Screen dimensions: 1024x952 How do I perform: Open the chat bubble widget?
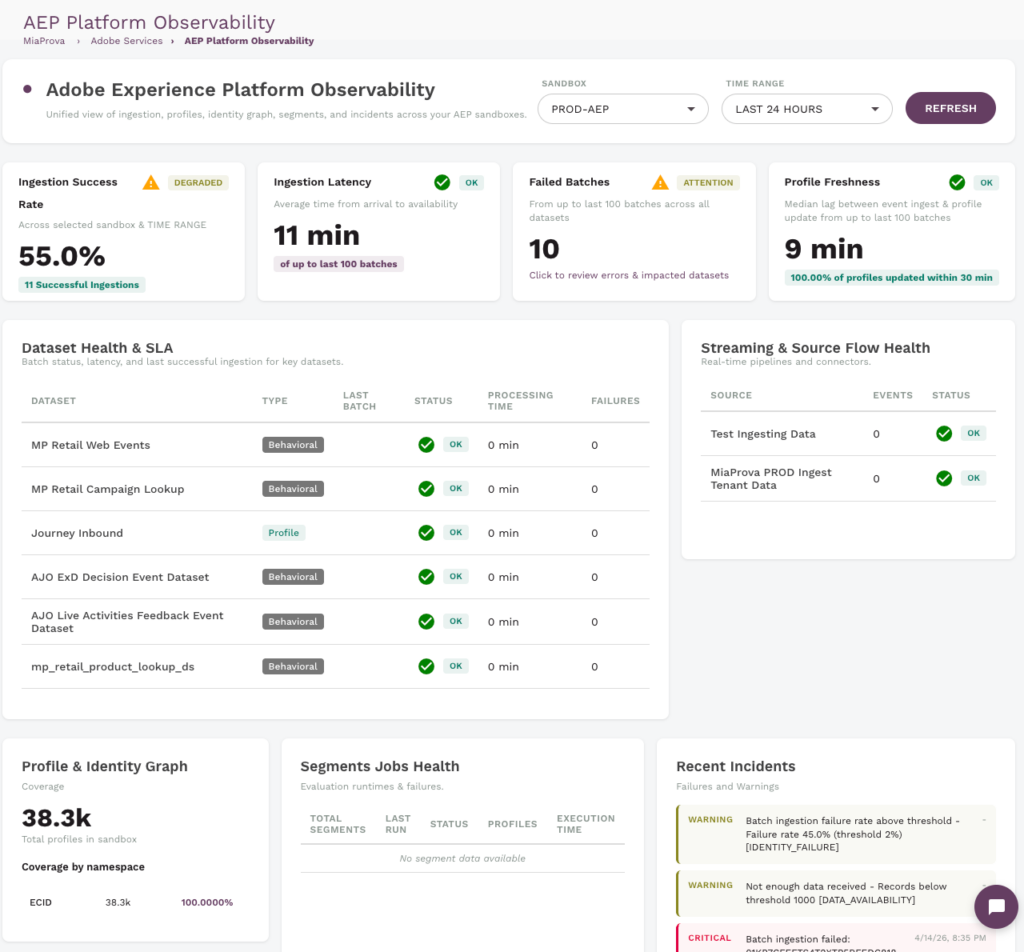point(996,906)
